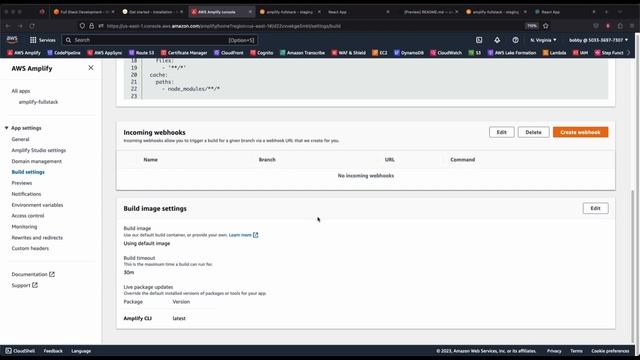Open Amplify Studio settings
Viewport: 640px width, 360px height.
click(39, 150)
